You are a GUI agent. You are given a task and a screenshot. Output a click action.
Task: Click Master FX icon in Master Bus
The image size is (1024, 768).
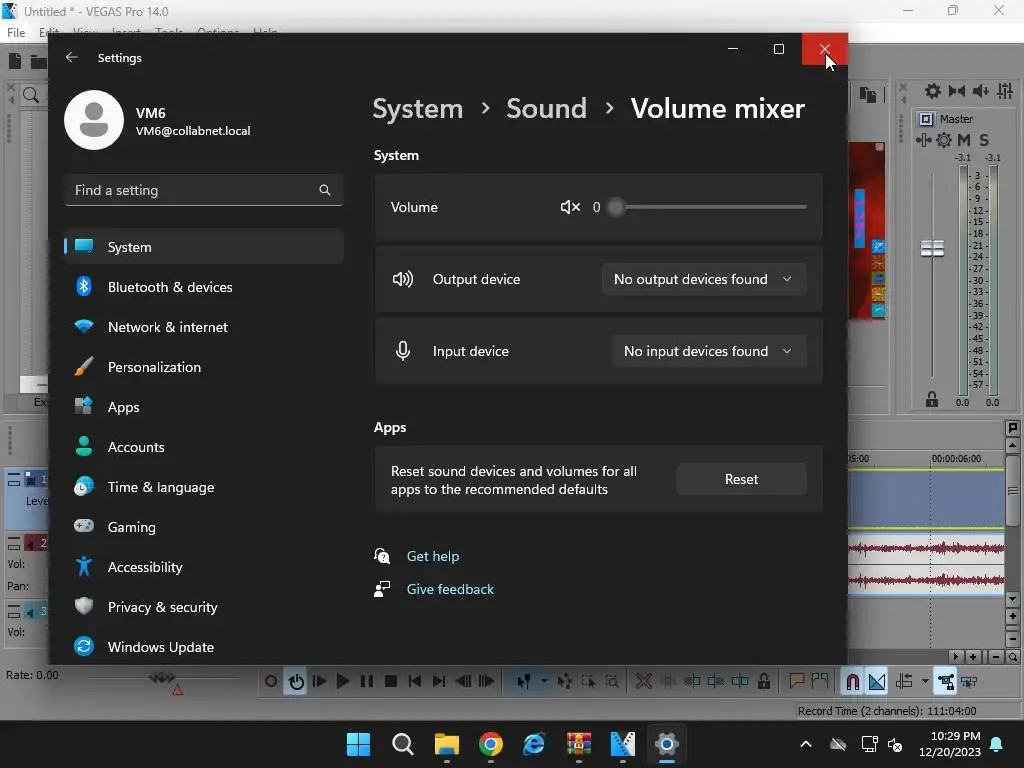pos(923,140)
